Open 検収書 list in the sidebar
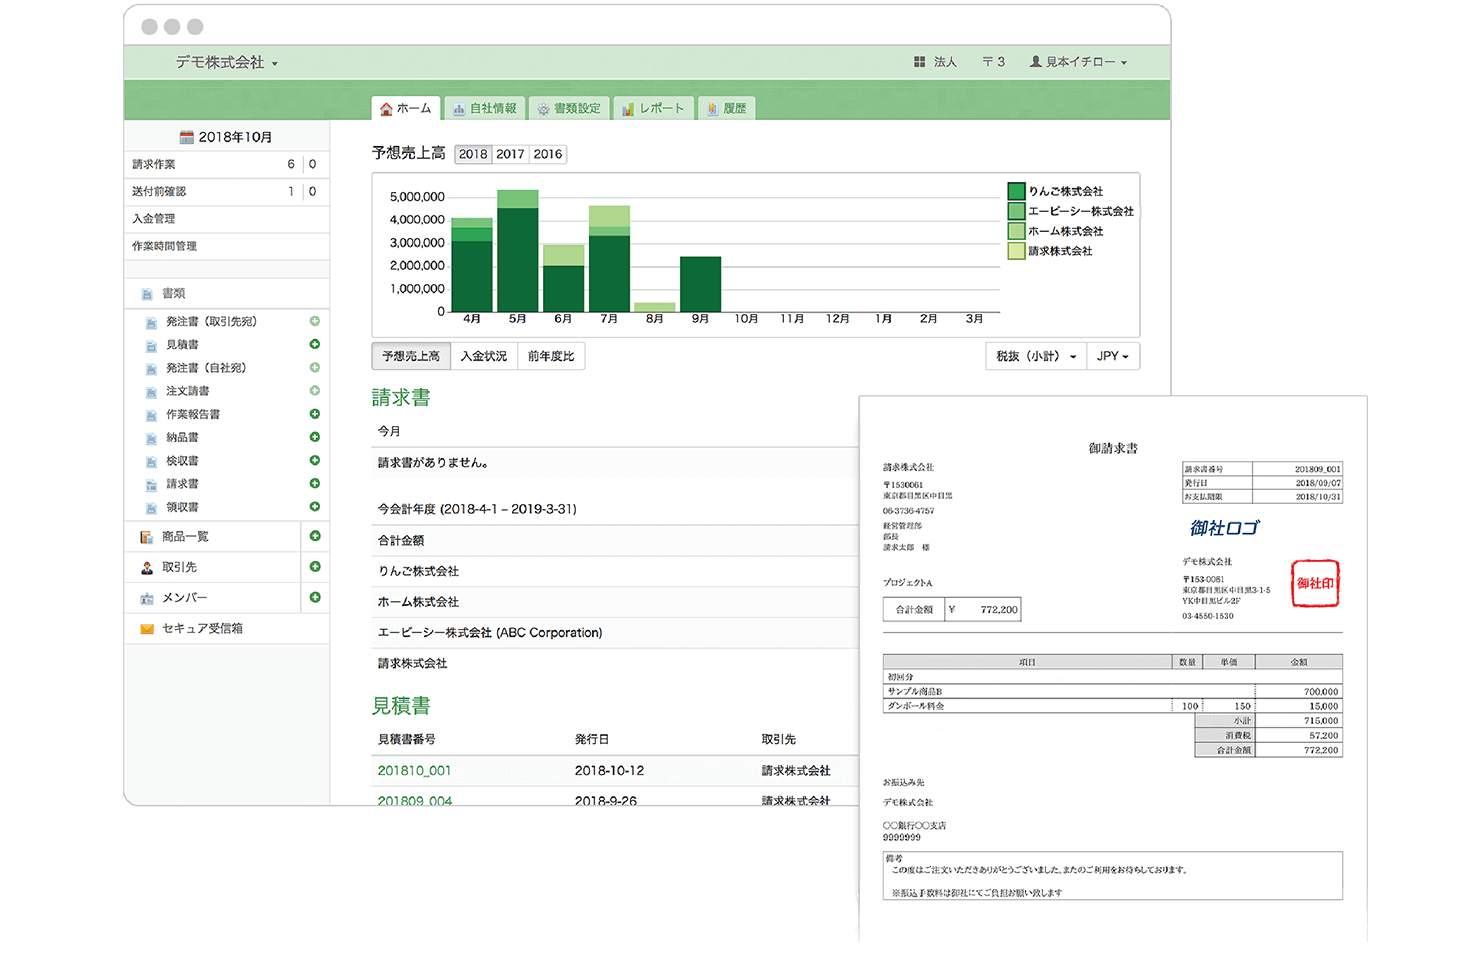Screen dimensions: 1484x964 (x=182, y=461)
